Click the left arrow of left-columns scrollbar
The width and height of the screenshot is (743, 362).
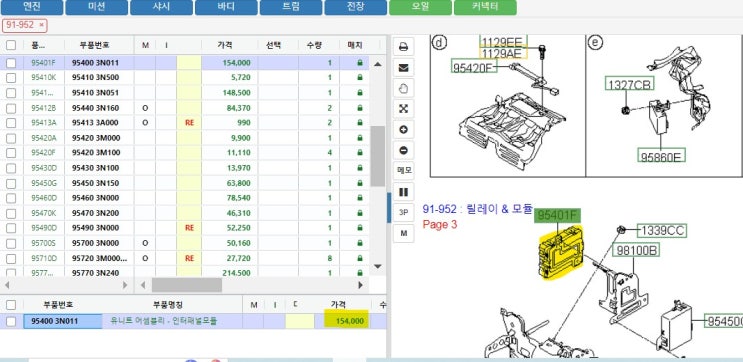point(6,285)
